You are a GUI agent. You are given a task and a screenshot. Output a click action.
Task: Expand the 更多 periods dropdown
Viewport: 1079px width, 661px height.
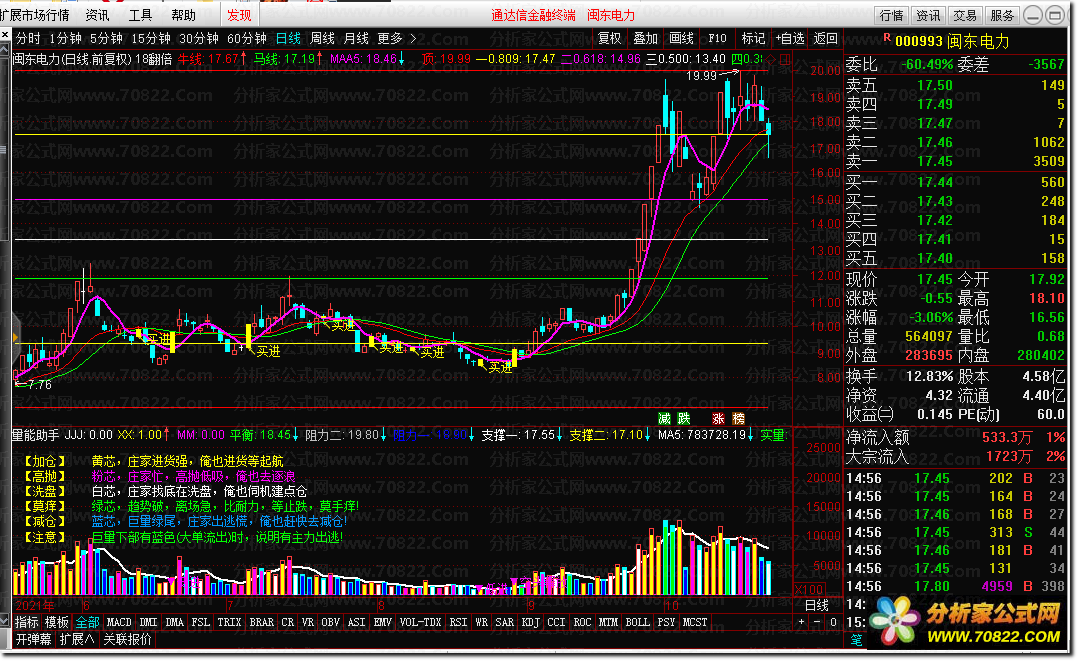[x=396, y=39]
